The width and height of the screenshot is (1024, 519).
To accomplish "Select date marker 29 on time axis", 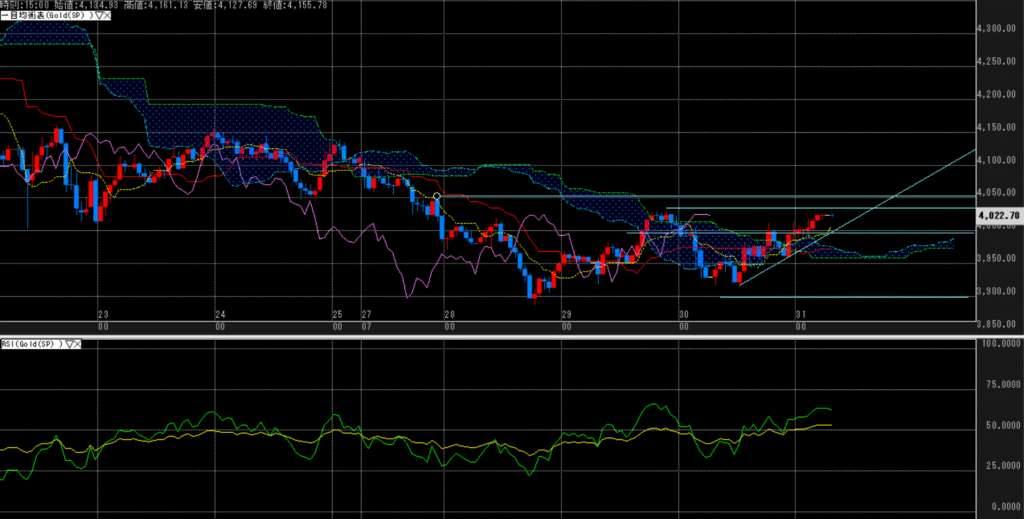I will pos(567,314).
